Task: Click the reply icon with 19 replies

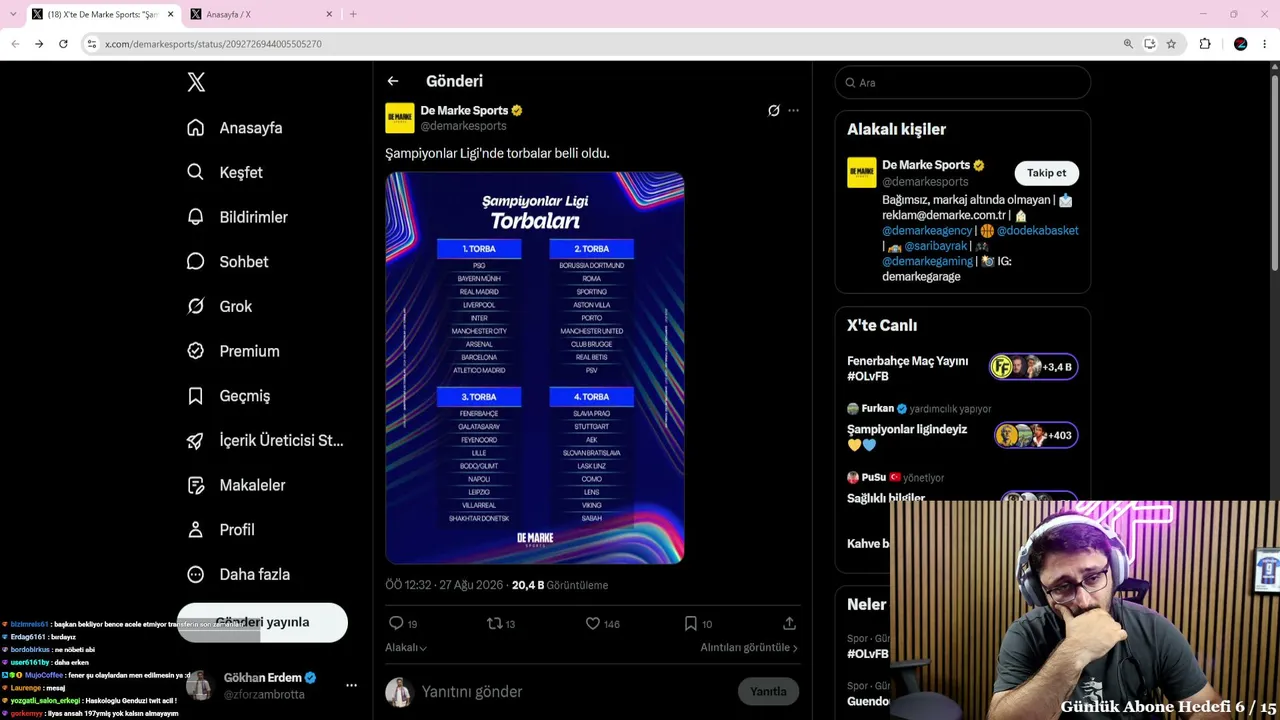Action: (396, 623)
